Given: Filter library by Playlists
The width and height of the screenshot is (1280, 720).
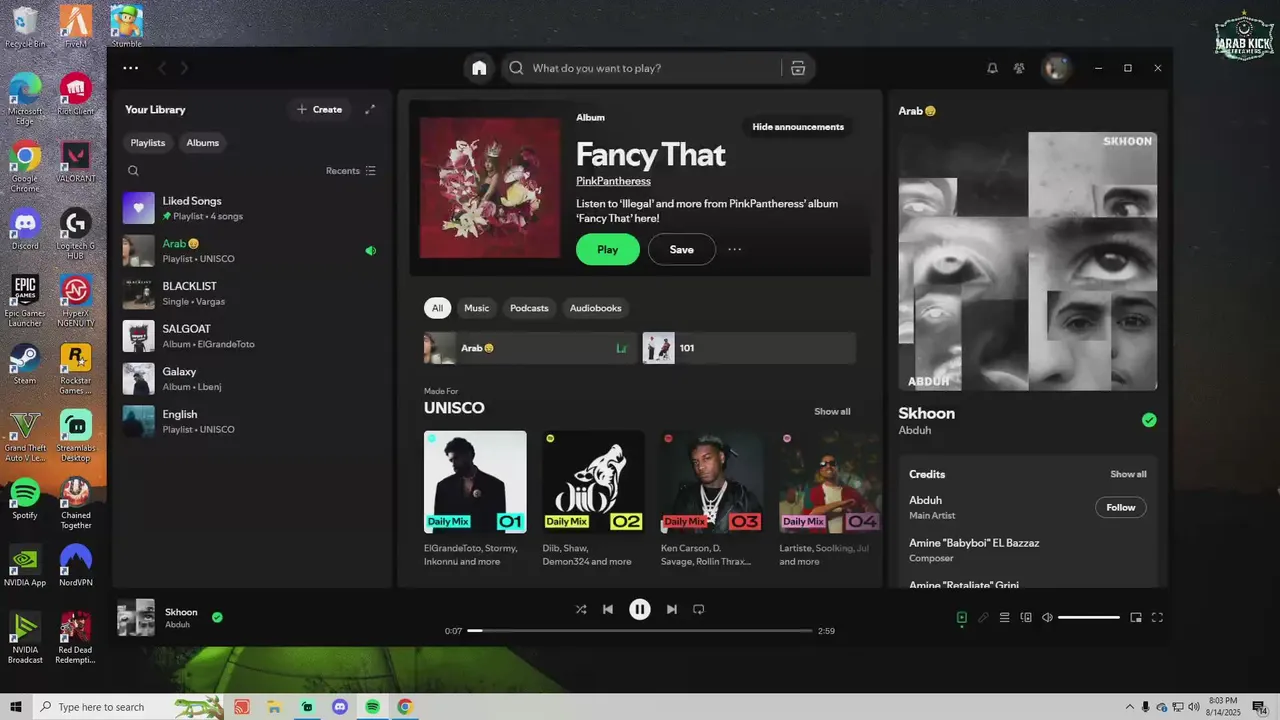Looking at the screenshot, I should 148,142.
